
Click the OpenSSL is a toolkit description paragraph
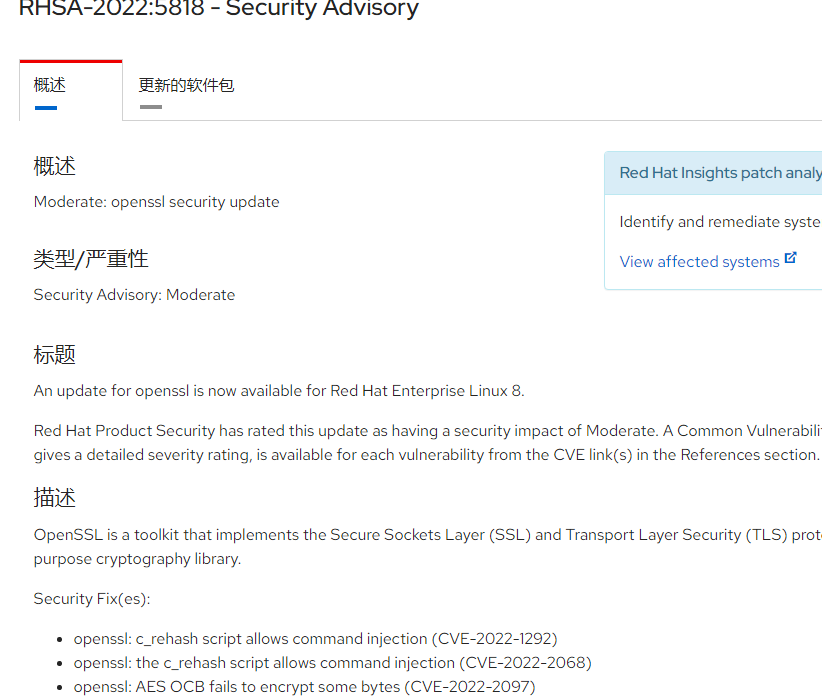[427, 547]
